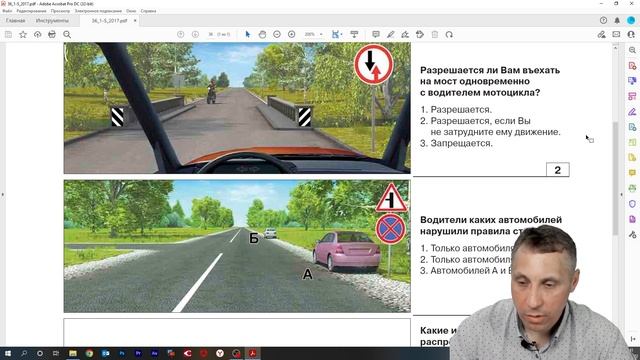Open the Справка menu
640x360 pixels.
pos(148,11)
